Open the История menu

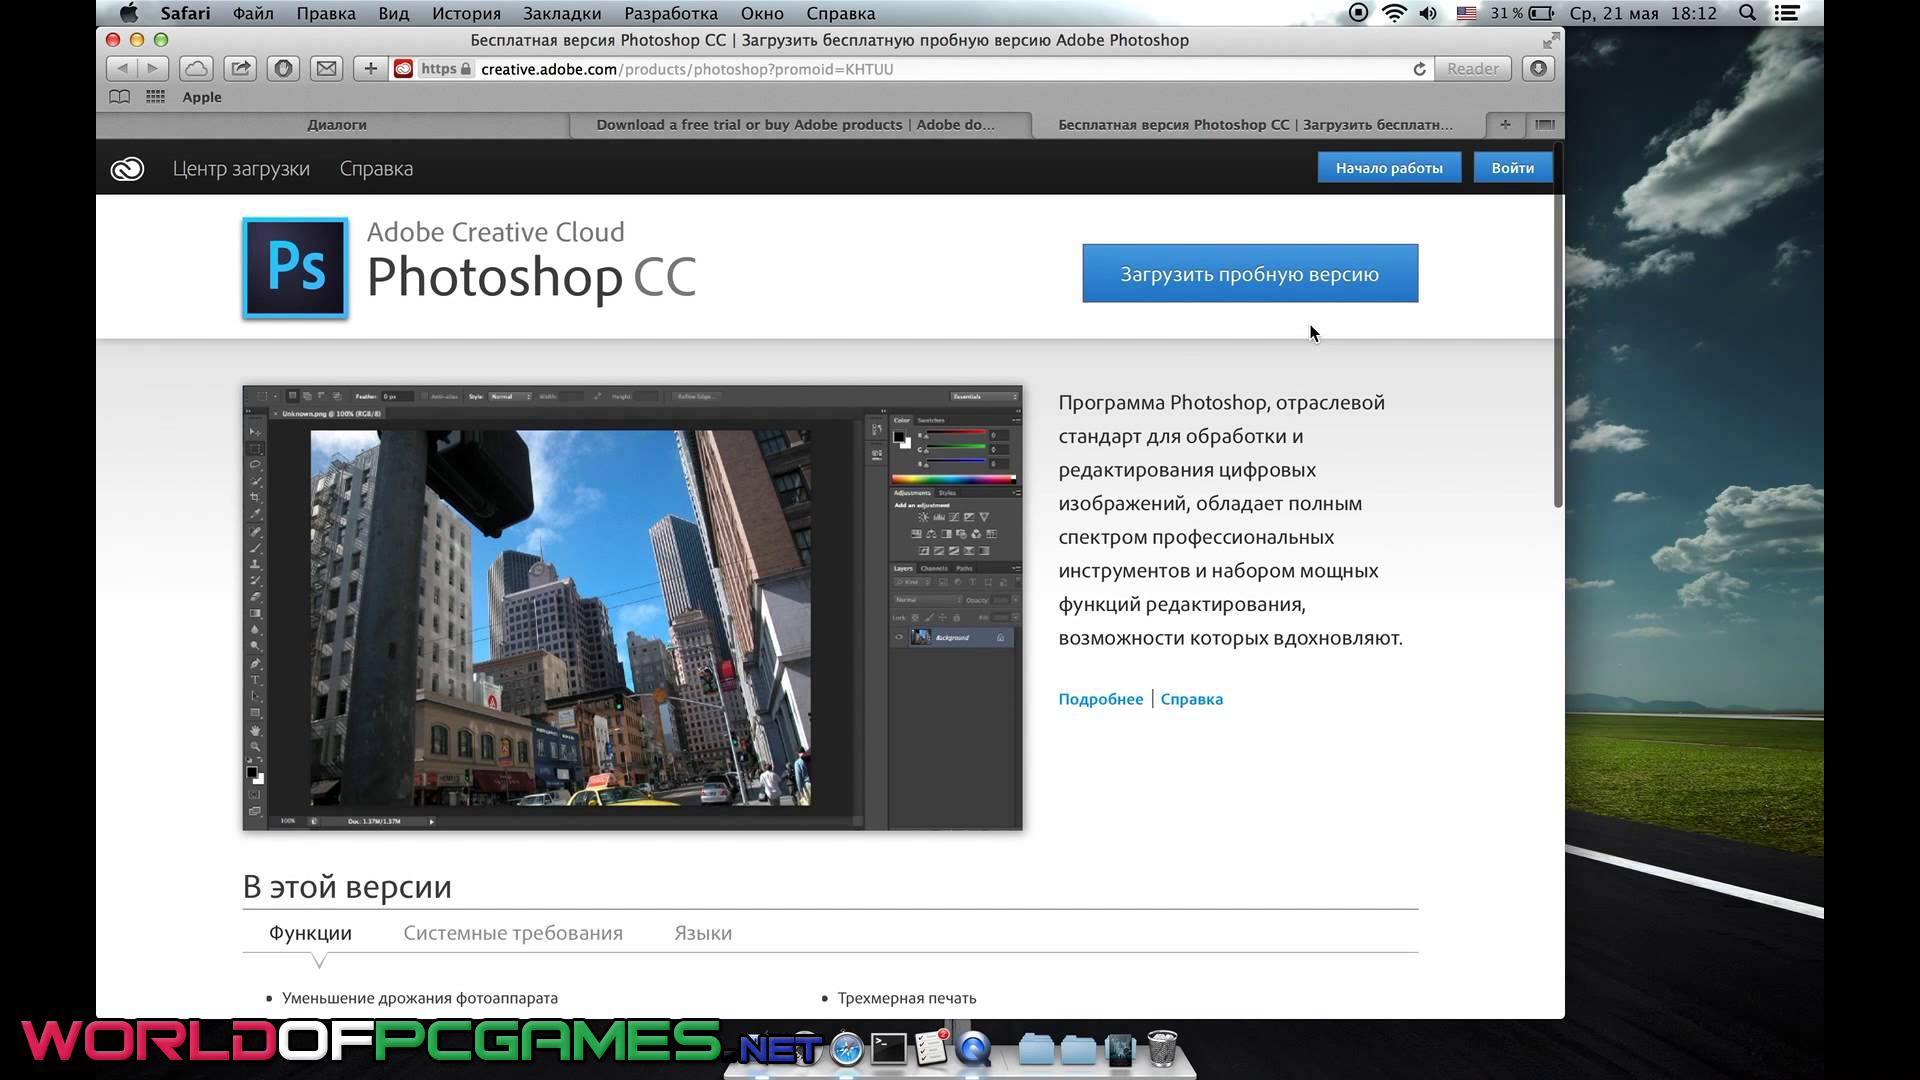point(466,13)
